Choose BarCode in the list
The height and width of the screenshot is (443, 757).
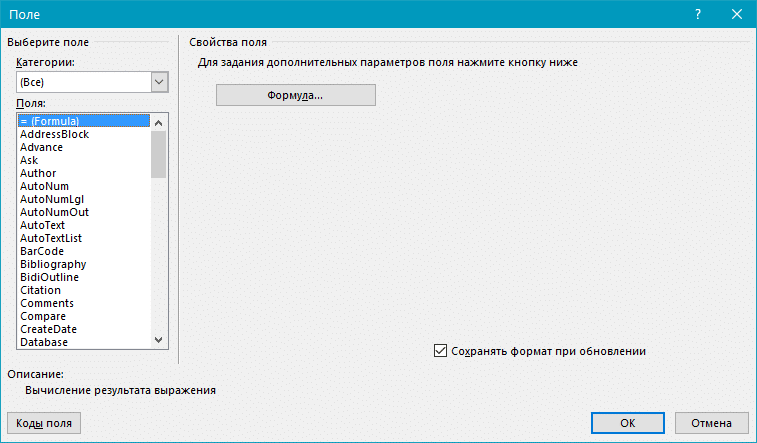pos(42,251)
